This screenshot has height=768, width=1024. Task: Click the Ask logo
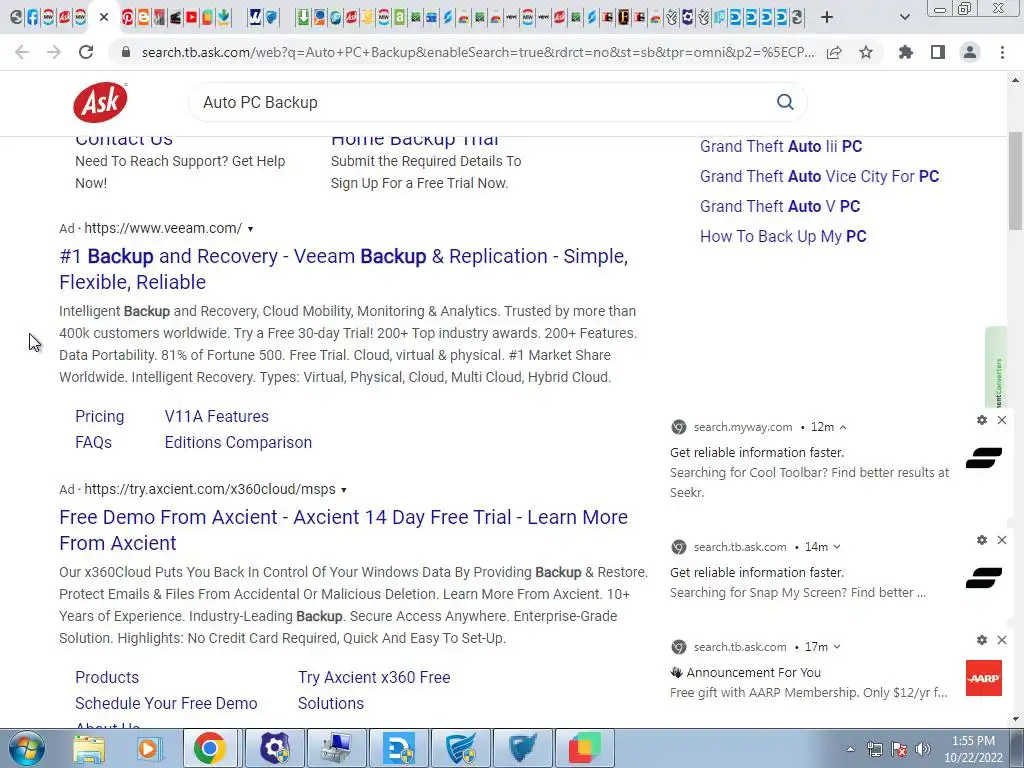[x=100, y=102]
